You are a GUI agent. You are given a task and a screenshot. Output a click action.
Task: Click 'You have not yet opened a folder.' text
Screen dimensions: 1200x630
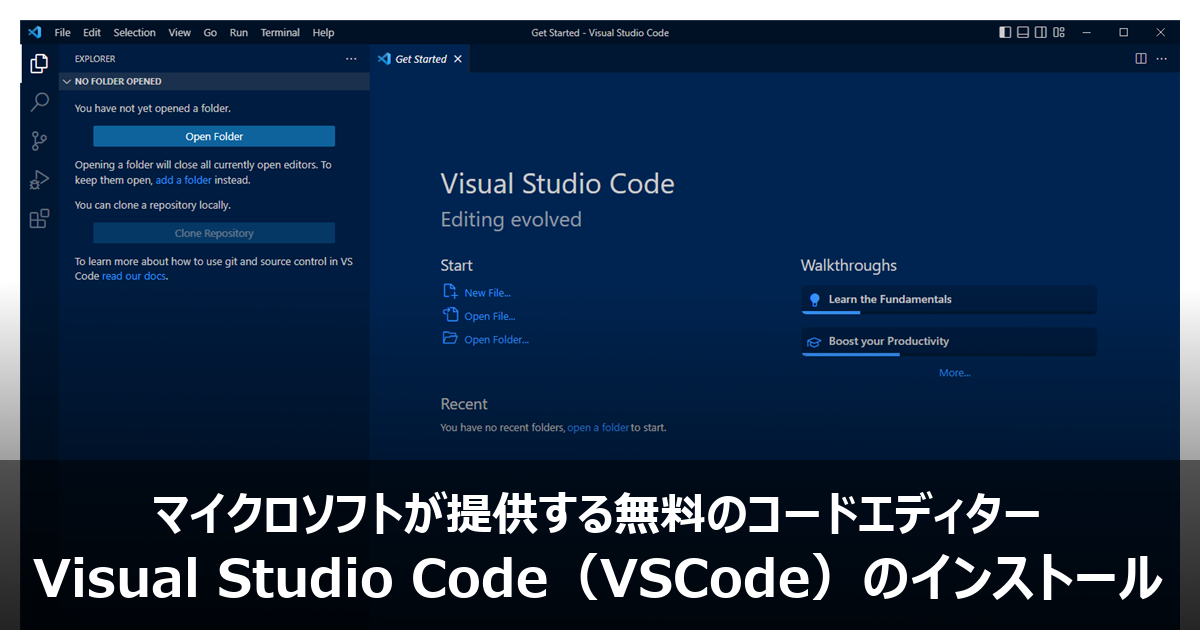tap(153, 108)
